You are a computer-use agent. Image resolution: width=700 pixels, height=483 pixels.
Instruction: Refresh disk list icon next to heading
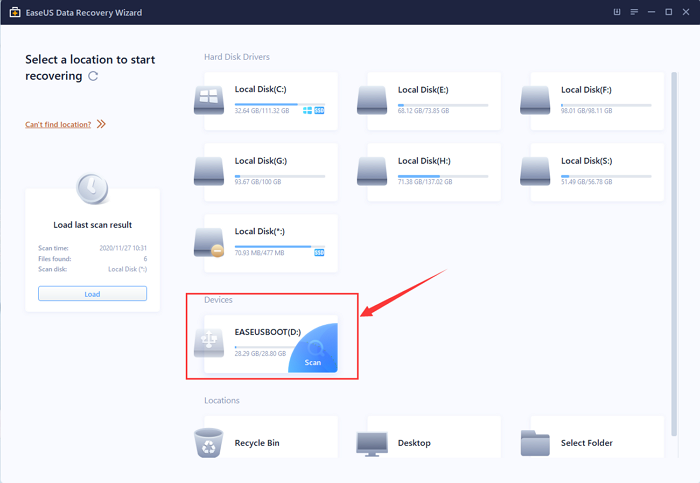[93, 76]
